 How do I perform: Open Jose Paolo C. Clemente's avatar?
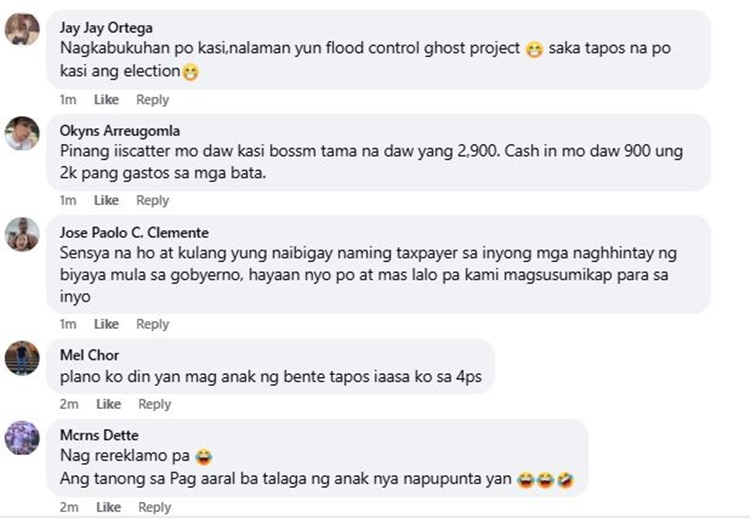[22, 234]
